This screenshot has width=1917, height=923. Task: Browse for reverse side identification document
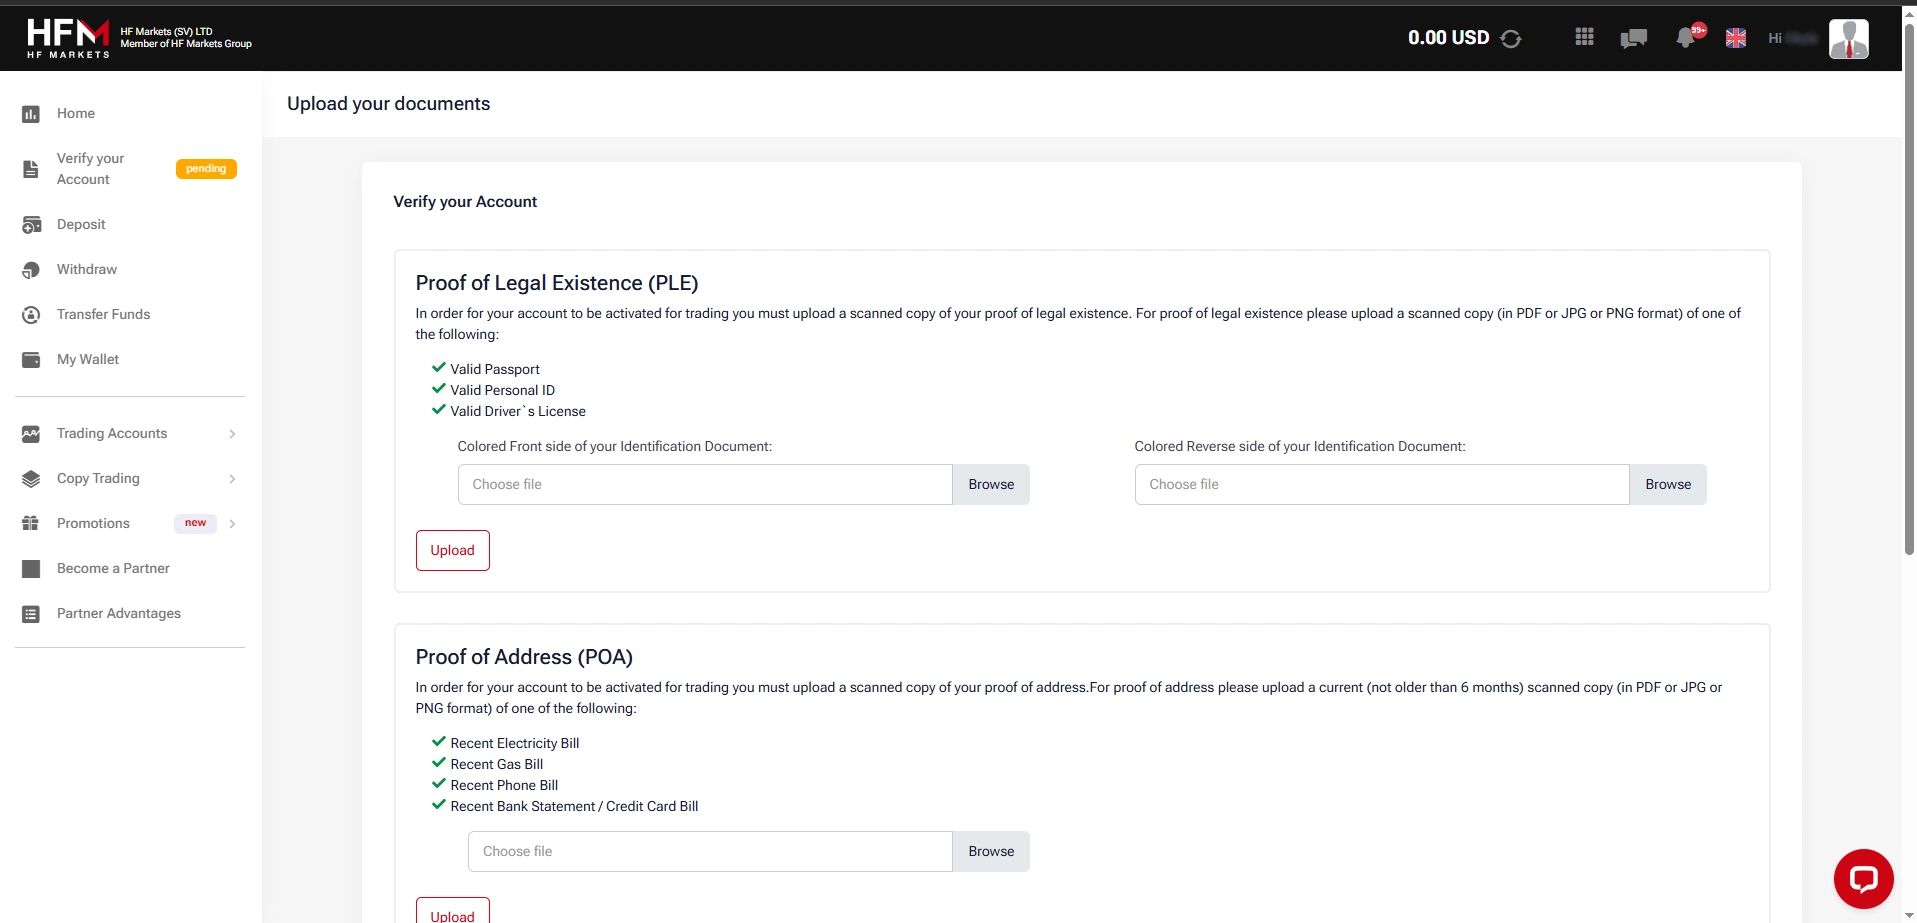click(x=1667, y=485)
